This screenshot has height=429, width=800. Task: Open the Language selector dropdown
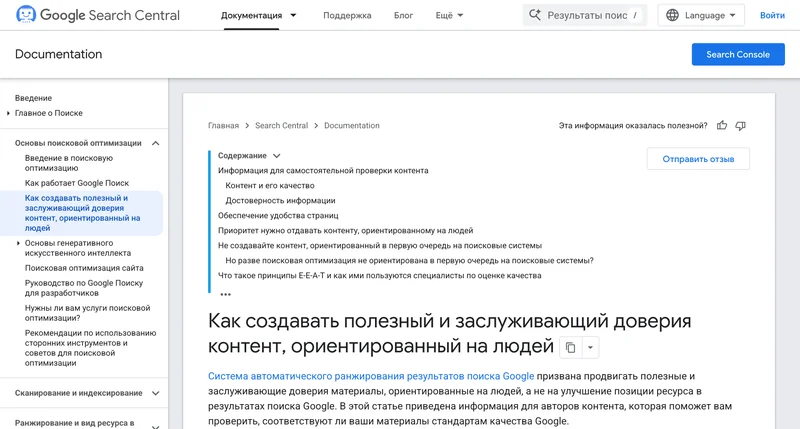pyautogui.click(x=701, y=15)
